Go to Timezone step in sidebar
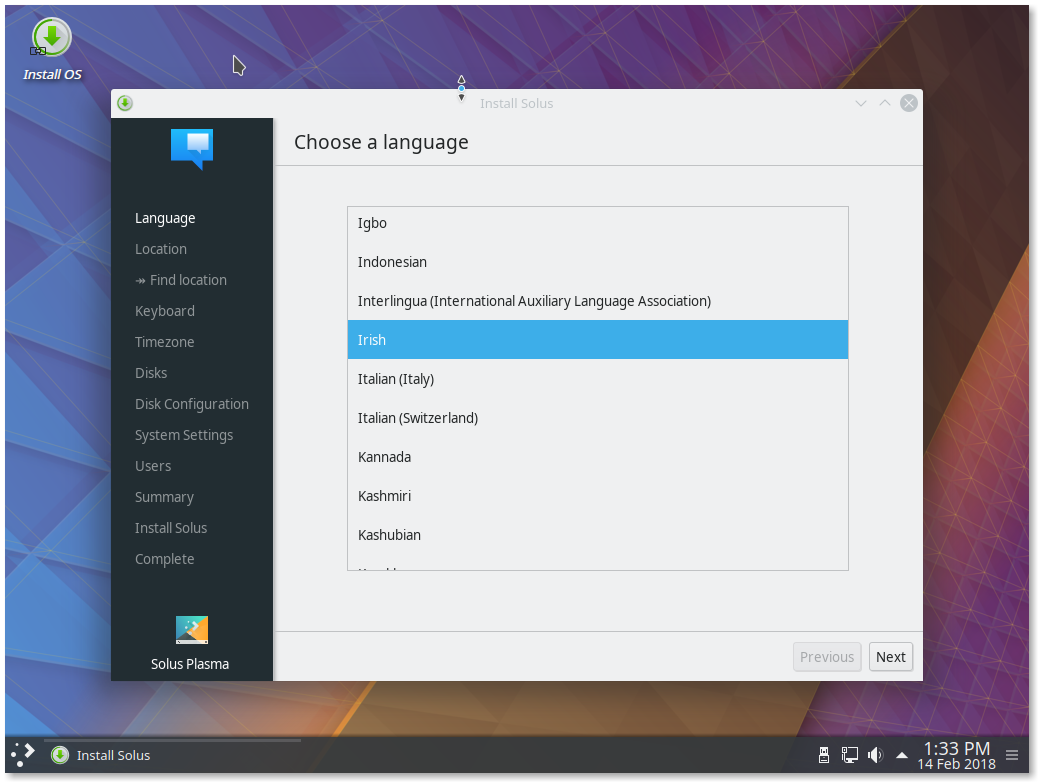This screenshot has width=1038, height=782. [x=164, y=342]
